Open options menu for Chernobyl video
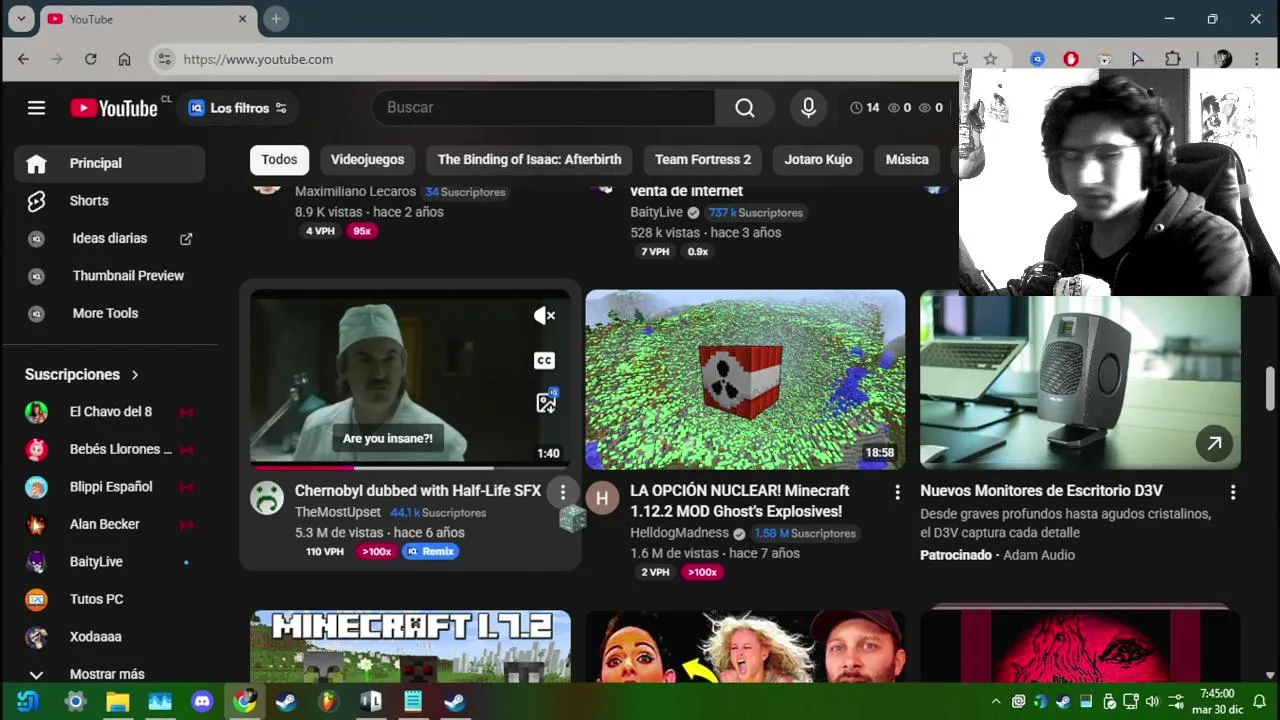 click(x=563, y=492)
